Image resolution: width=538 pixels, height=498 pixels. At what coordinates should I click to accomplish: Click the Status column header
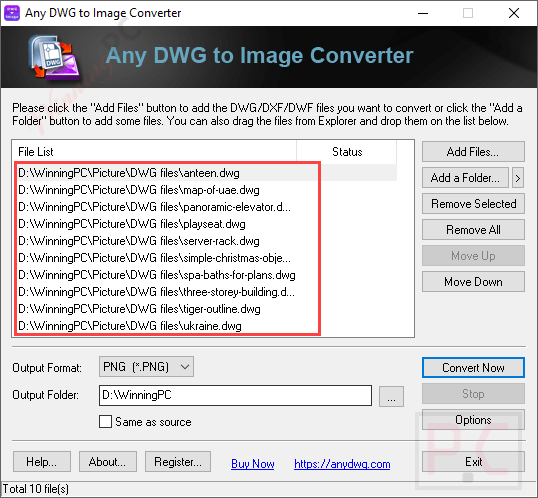click(347, 152)
